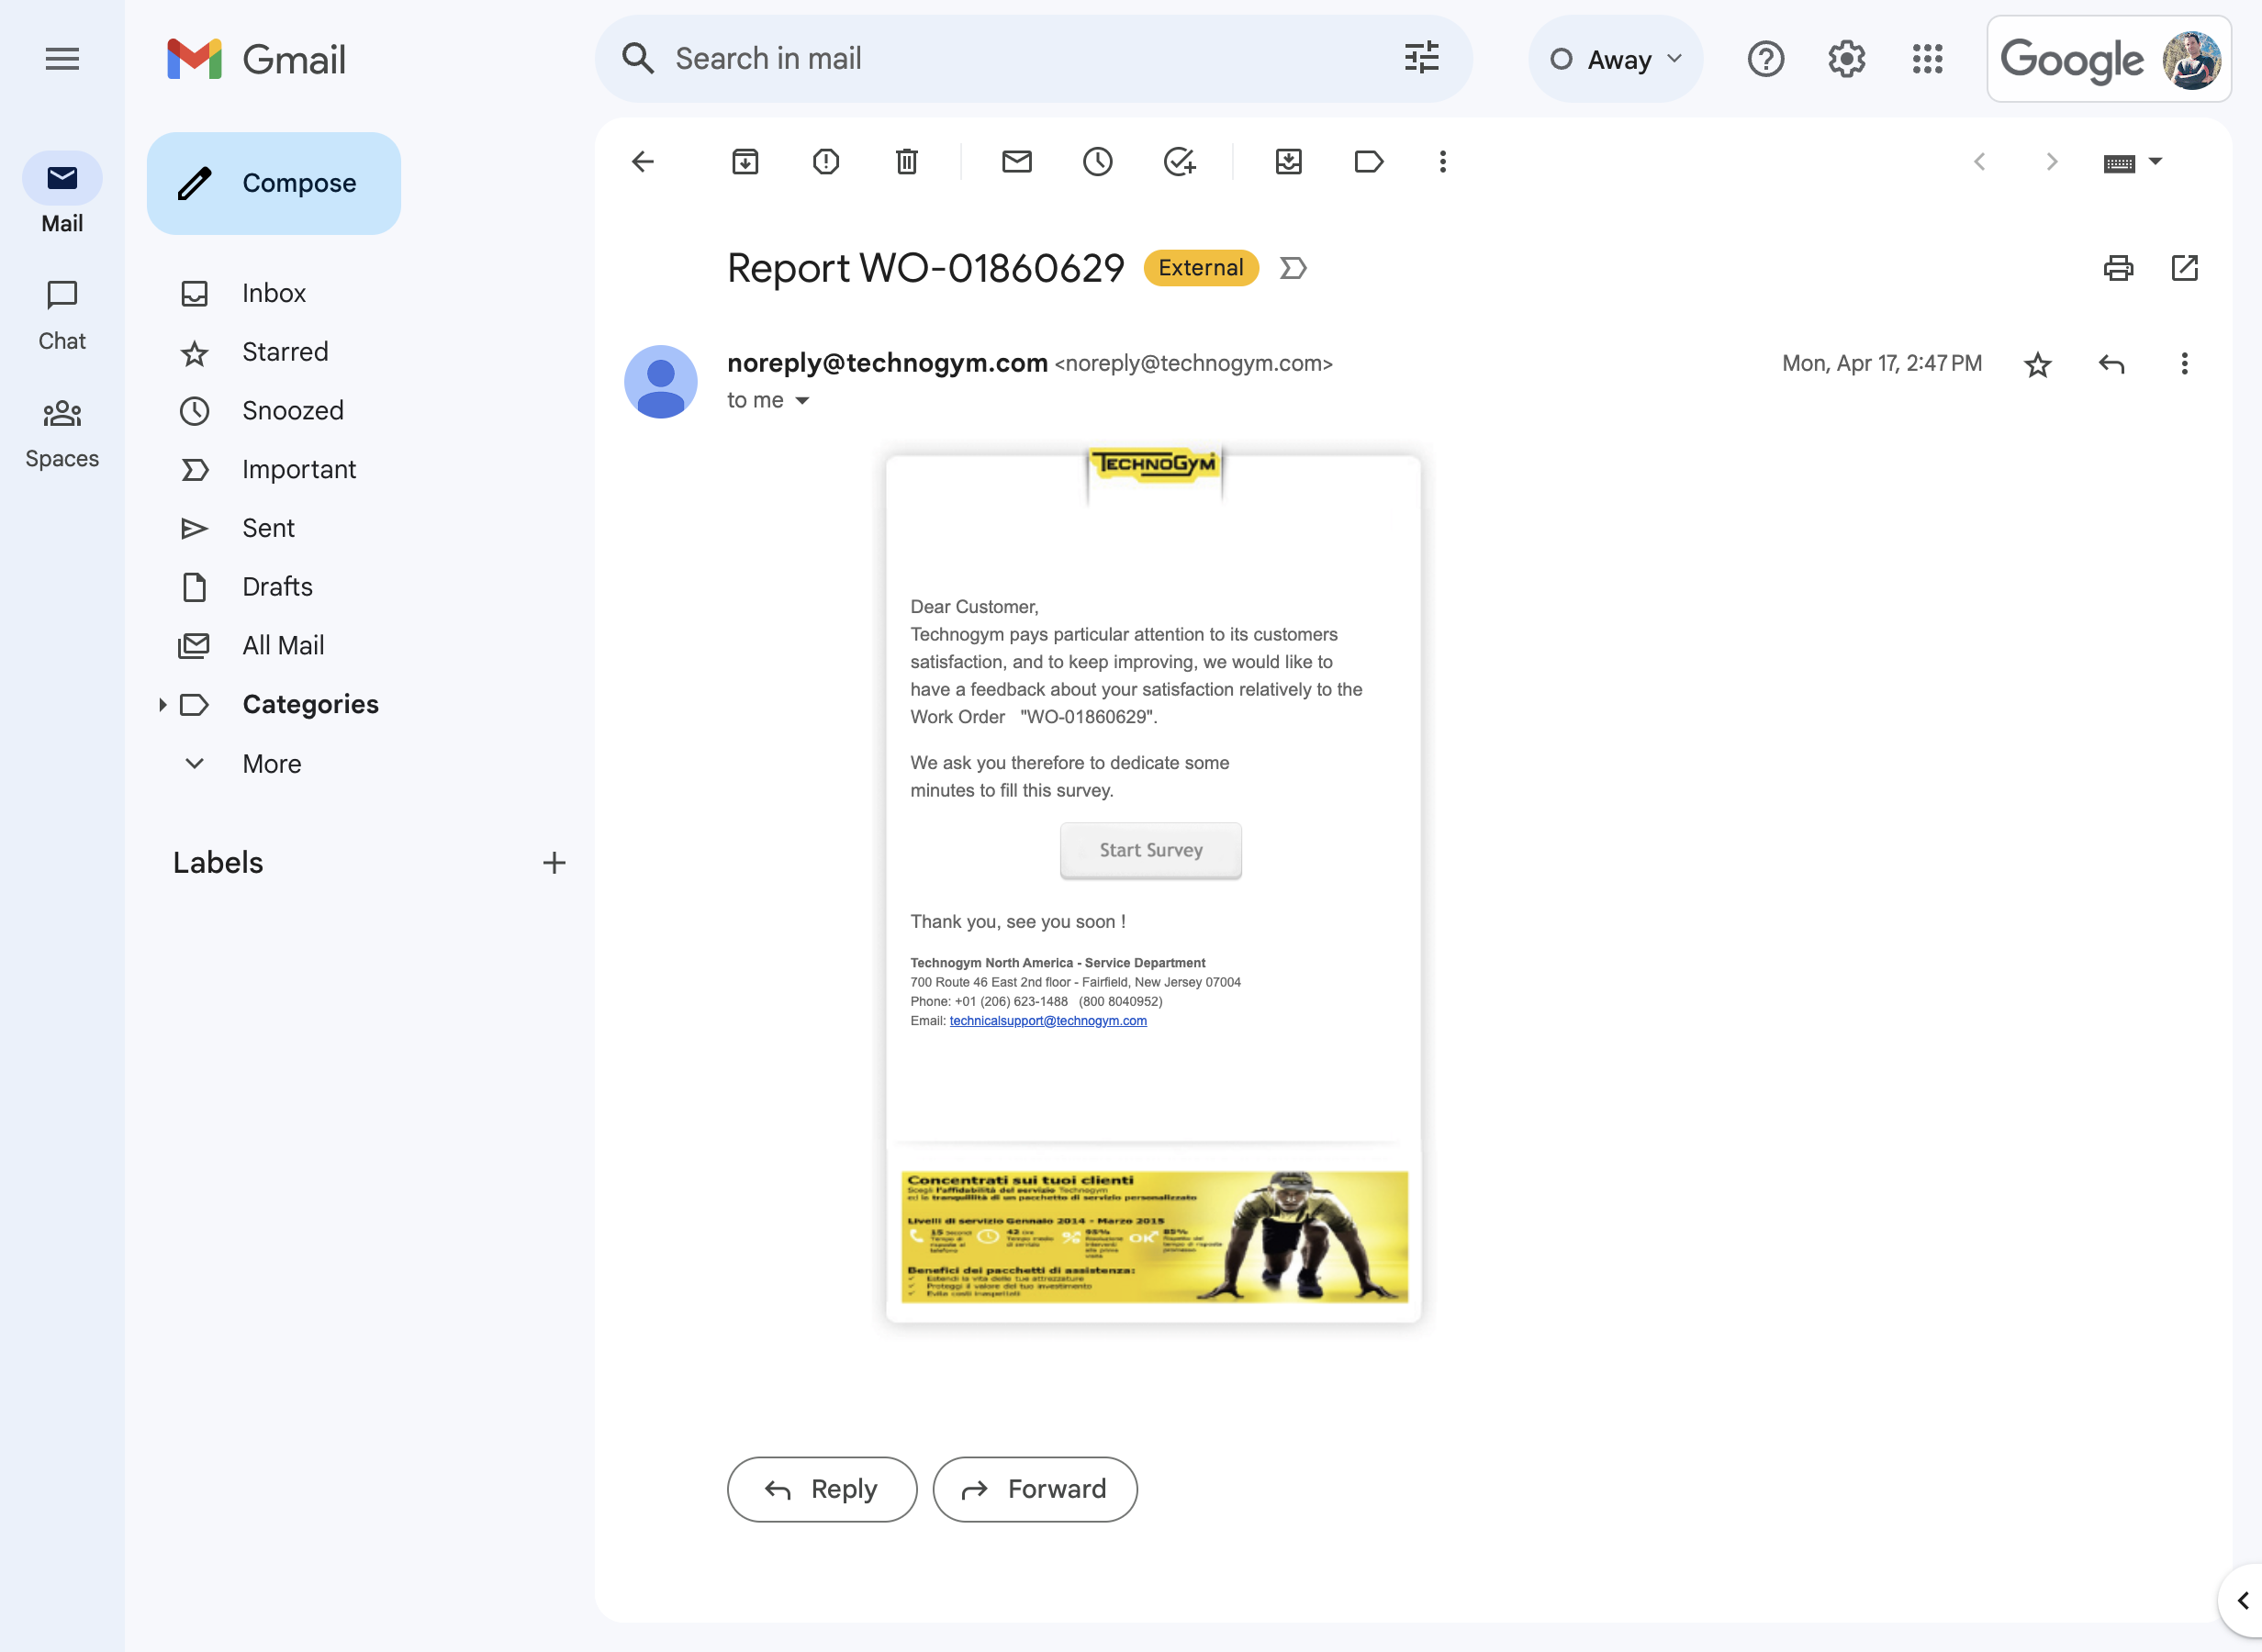Add the email to Tasks
This screenshot has width=2262, height=1652.
(x=1179, y=162)
